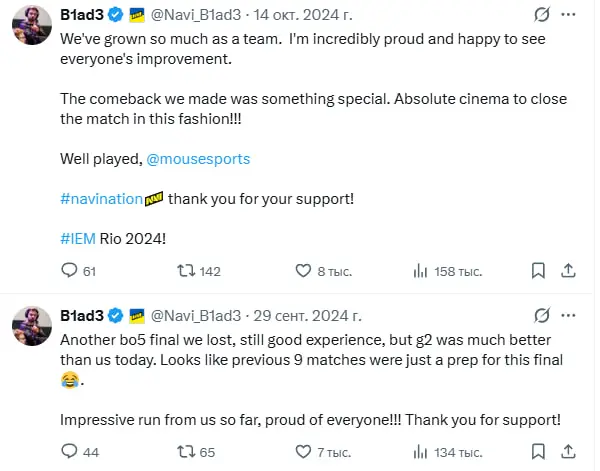Bookmark the IEM Rio 2024 tweet

tap(538, 271)
